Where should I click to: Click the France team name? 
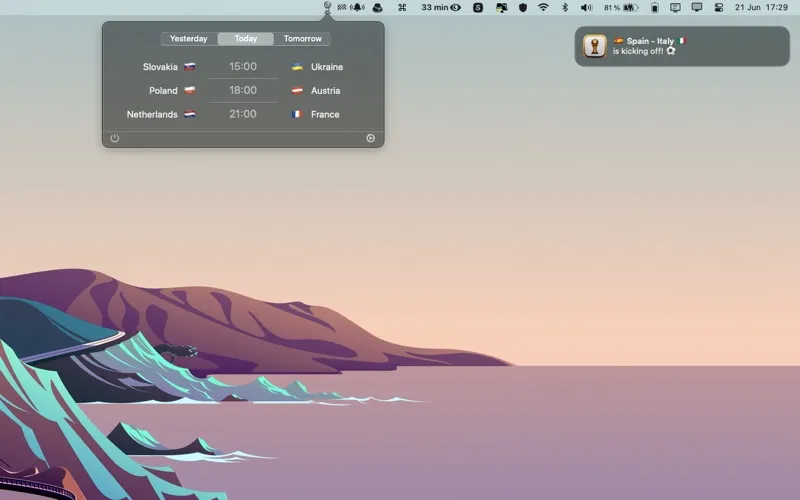point(325,115)
